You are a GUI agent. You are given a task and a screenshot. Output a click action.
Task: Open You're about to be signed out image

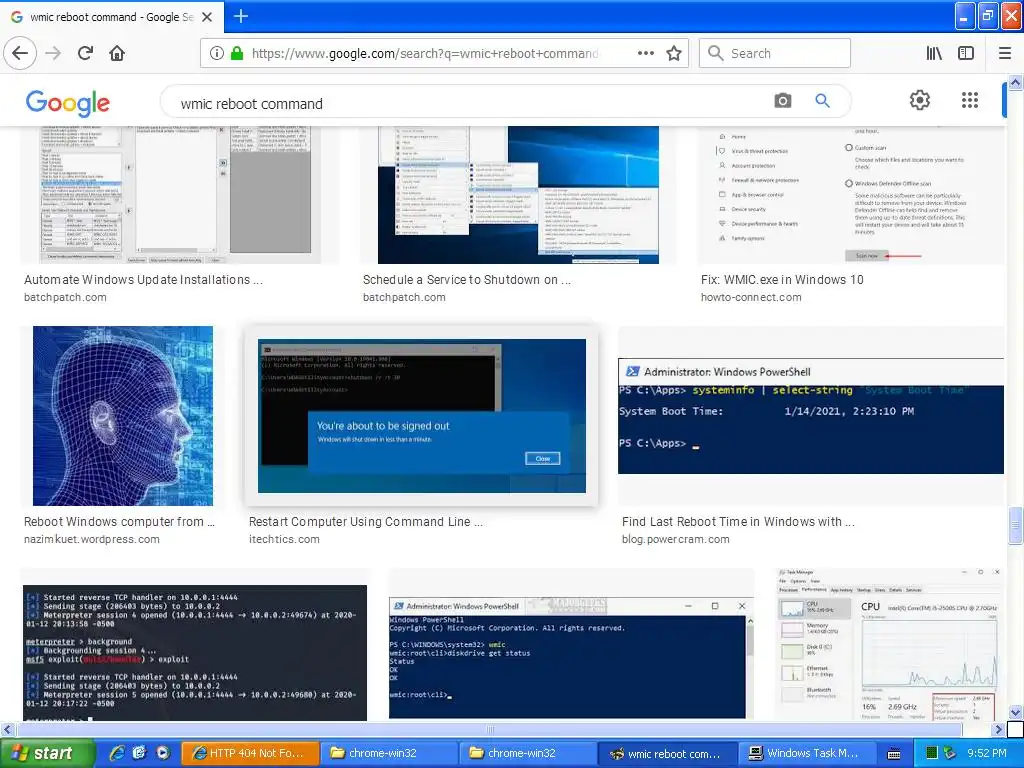click(x=422, y=415)
